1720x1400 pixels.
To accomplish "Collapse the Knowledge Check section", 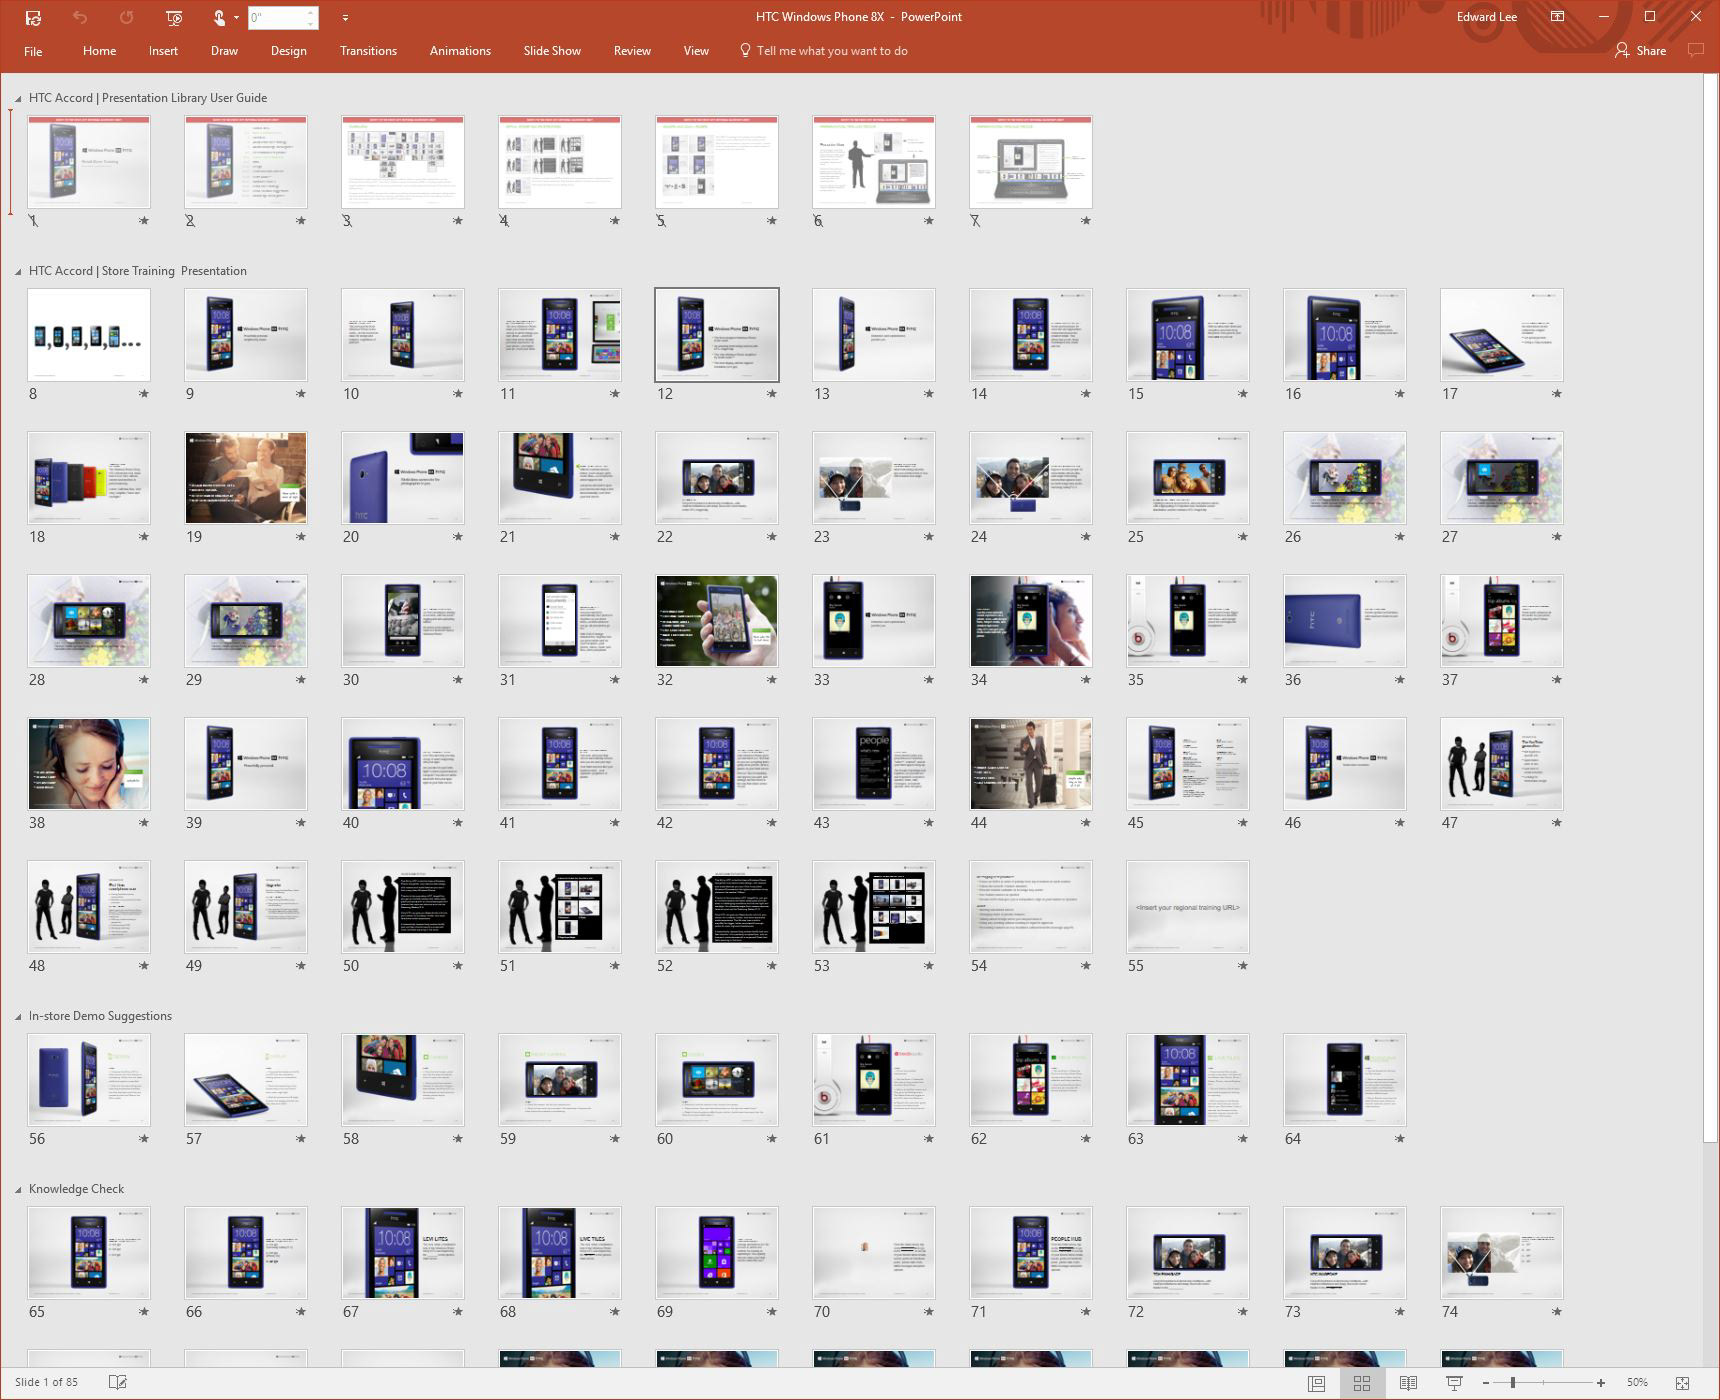I will coord(18,1189).
